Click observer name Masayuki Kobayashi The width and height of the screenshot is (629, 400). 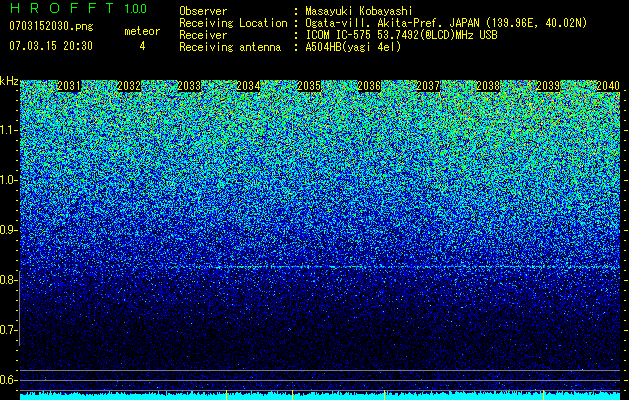[359, 12]
